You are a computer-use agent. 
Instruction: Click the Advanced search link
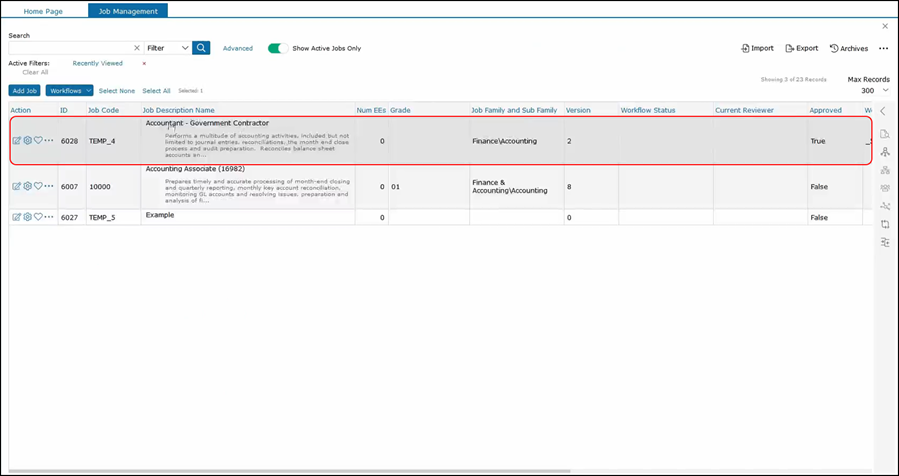[x=237, y=48]
